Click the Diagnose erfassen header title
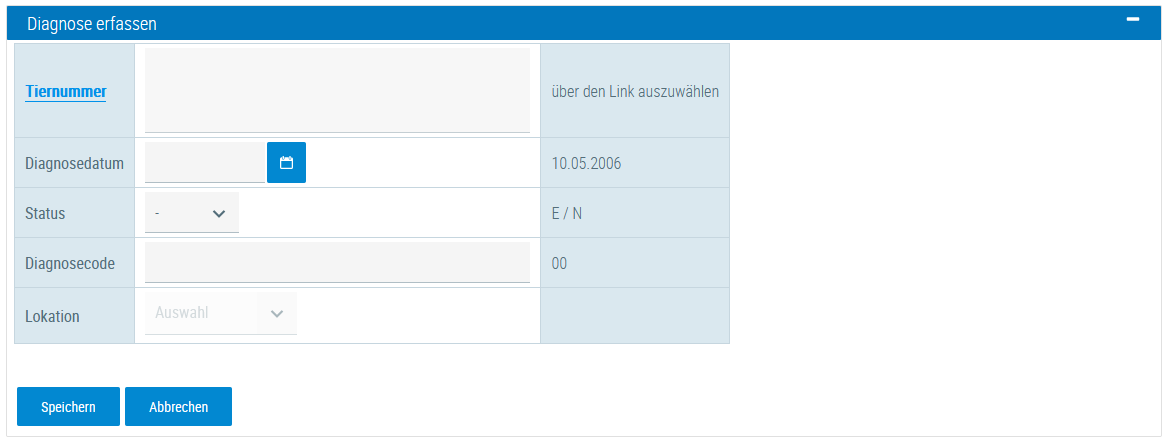 coord(92,22)
